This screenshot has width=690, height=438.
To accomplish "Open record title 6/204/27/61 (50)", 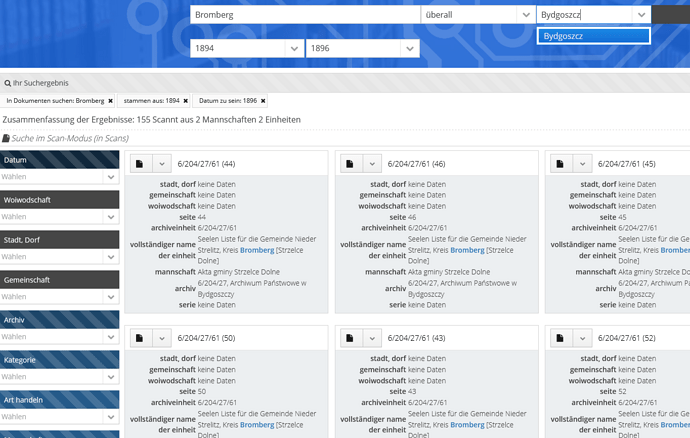I will (x=206, y=338).
